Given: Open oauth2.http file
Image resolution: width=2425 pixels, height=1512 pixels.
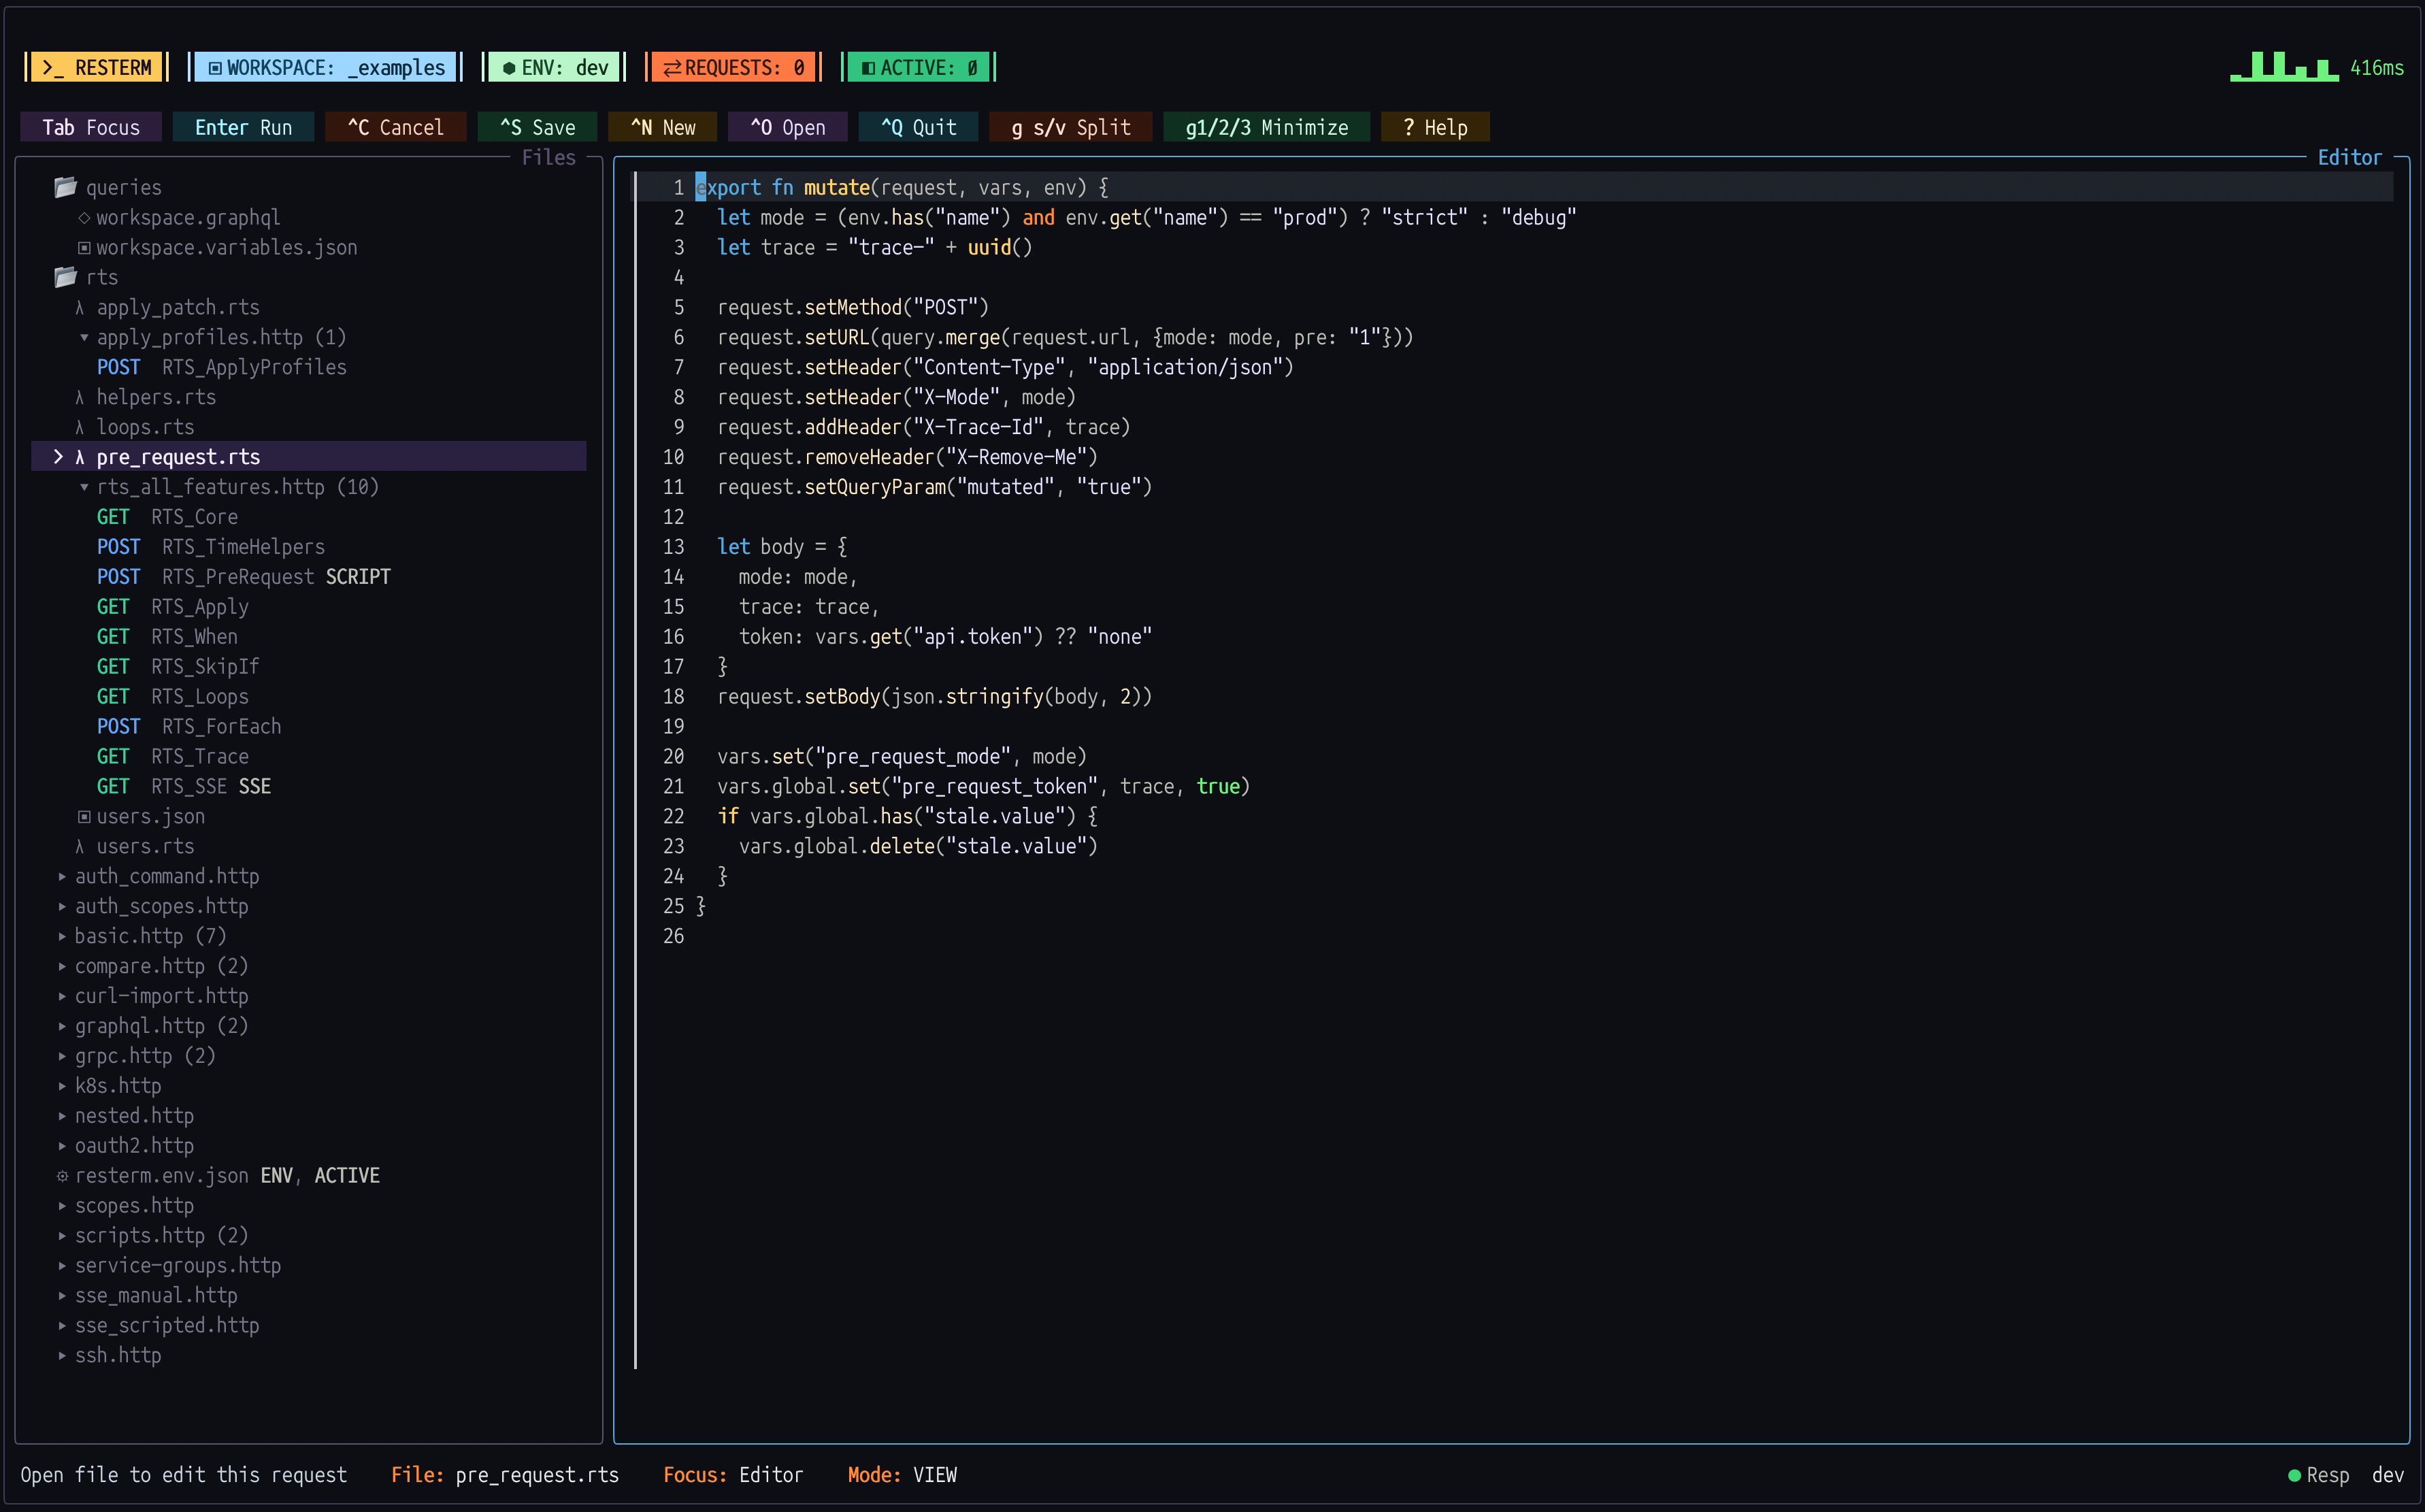Looking at the screenshot, I should pyautogui.click(x=134, y=1146).
